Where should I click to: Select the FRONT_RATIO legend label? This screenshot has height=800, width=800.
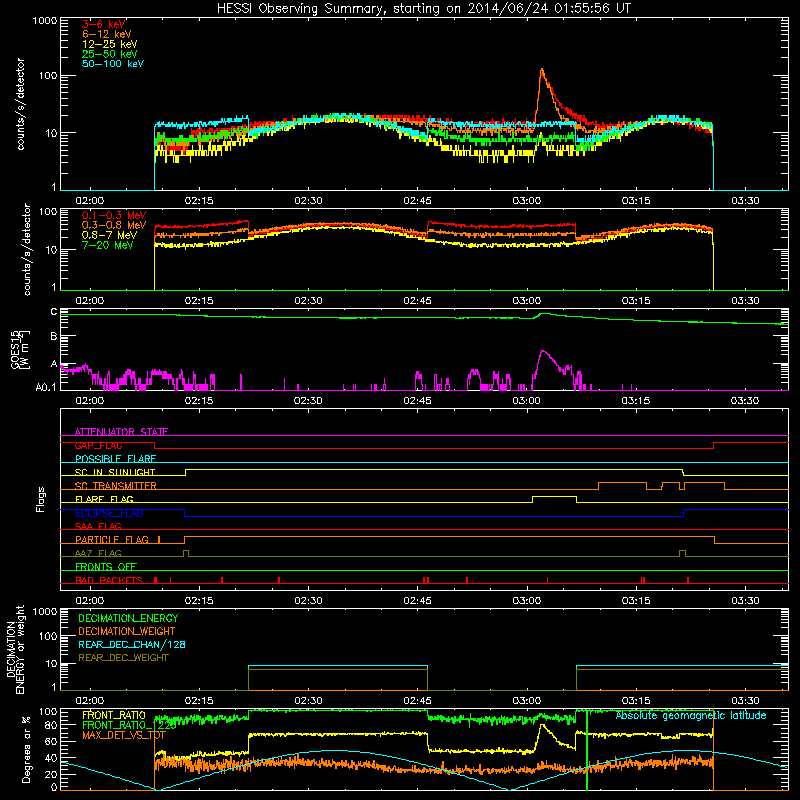click(x=114, y=715)
